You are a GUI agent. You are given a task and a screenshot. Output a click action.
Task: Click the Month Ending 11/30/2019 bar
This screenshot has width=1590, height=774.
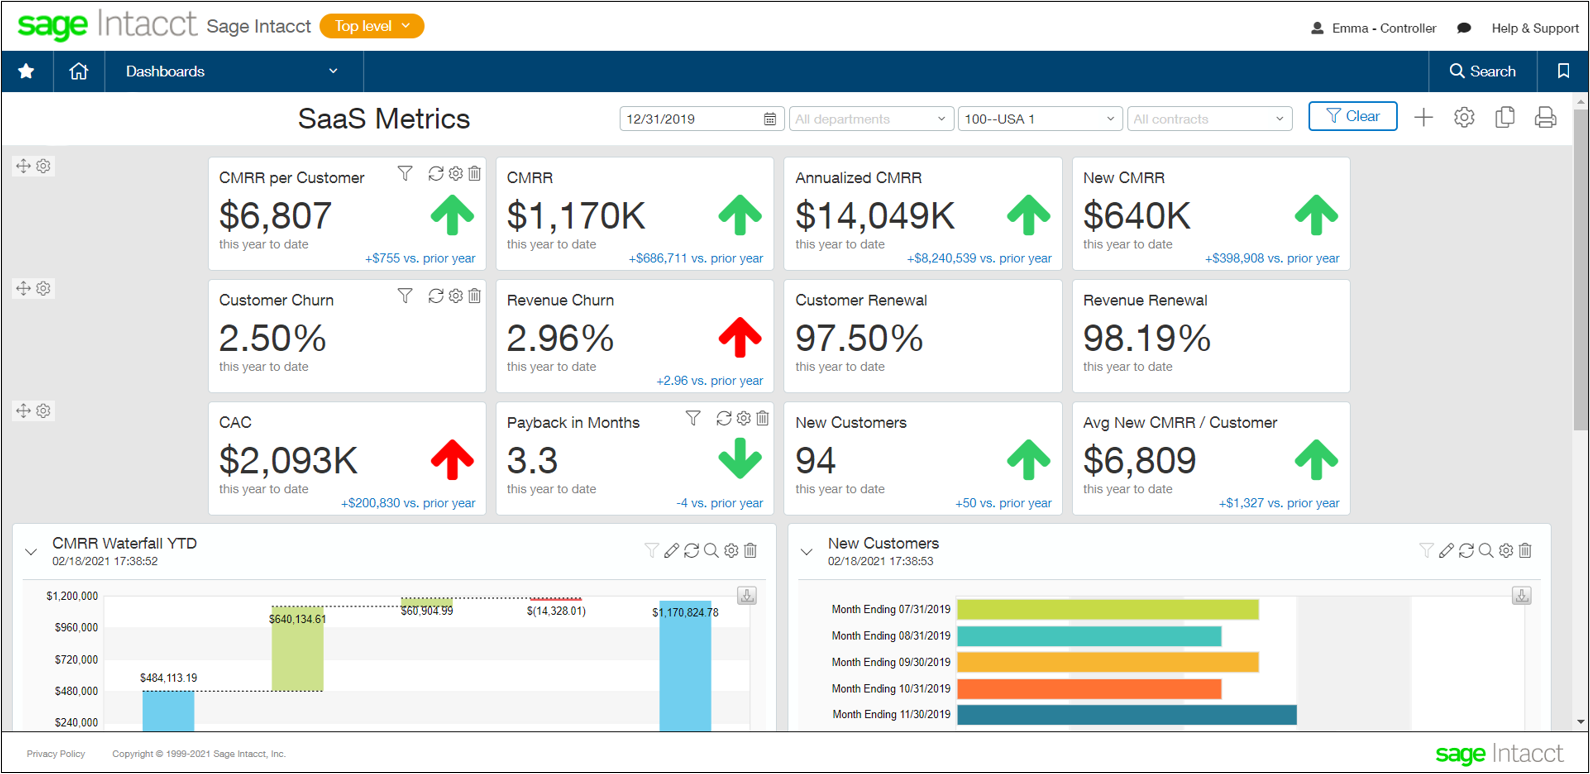point(1126,715)
